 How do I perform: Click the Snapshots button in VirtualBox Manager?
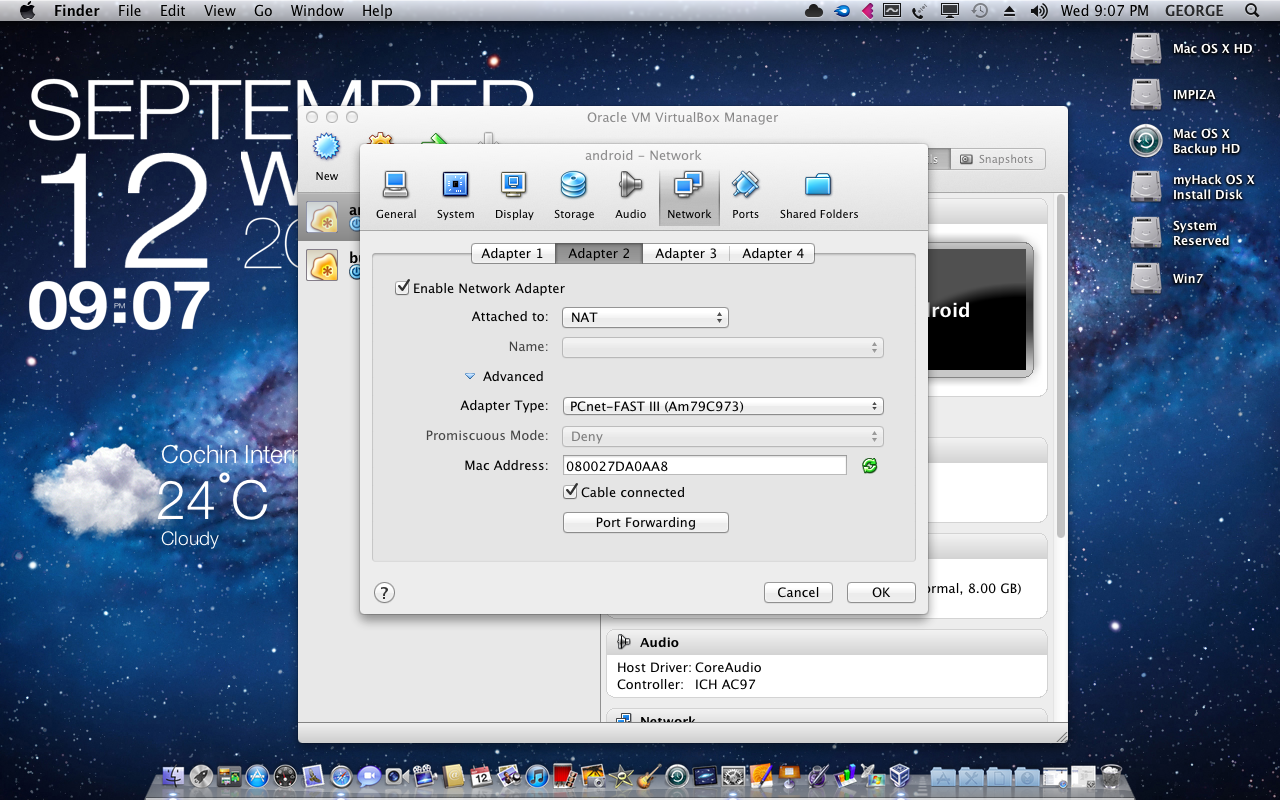[x=996, y=159]
